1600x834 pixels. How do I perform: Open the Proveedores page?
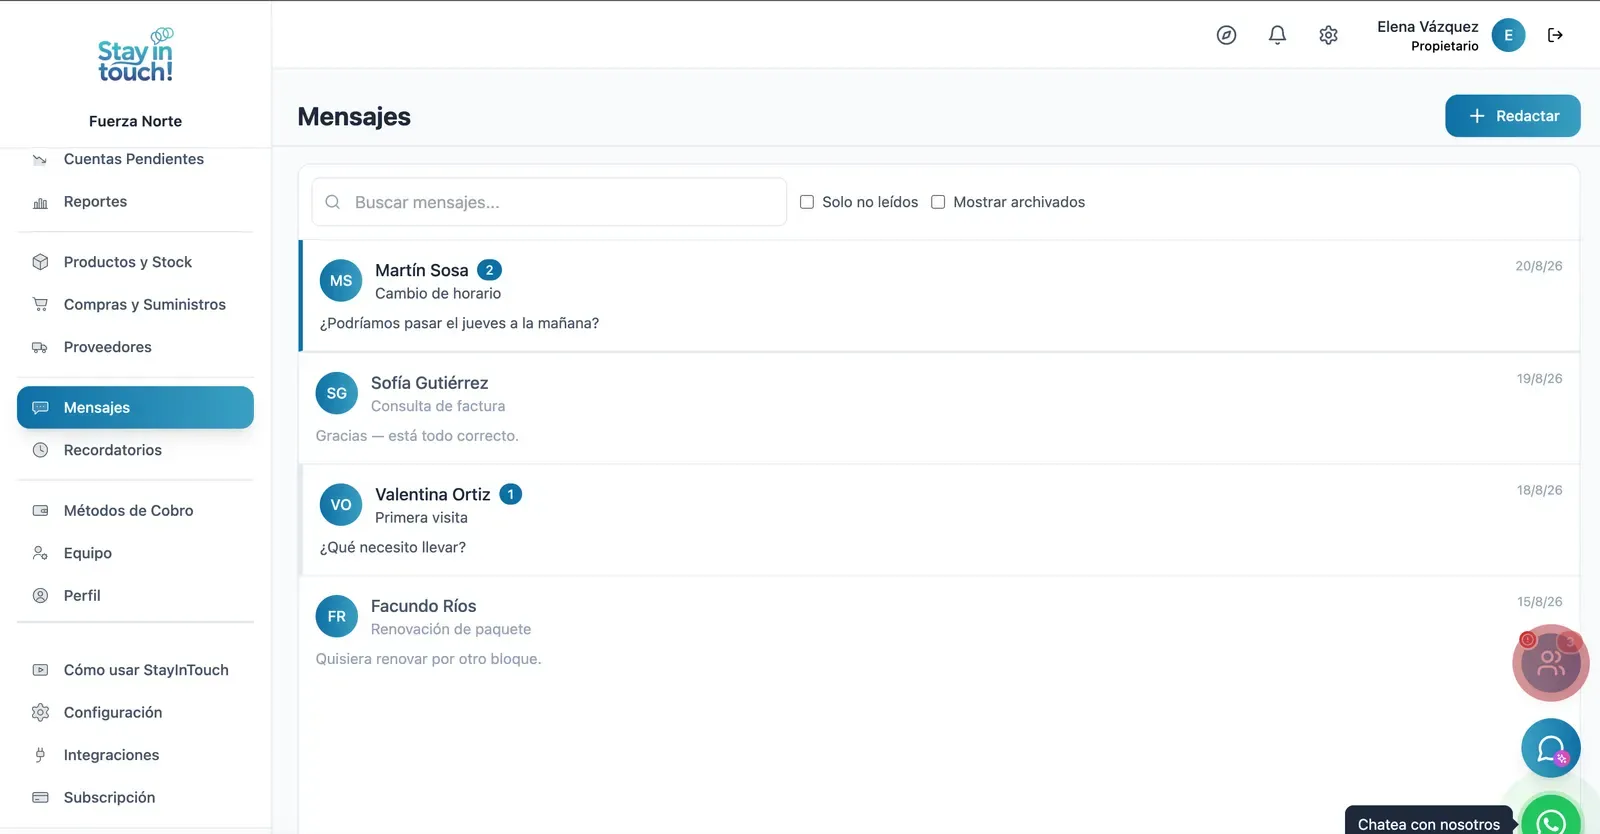pyautogui.click(x=135, y=347)
